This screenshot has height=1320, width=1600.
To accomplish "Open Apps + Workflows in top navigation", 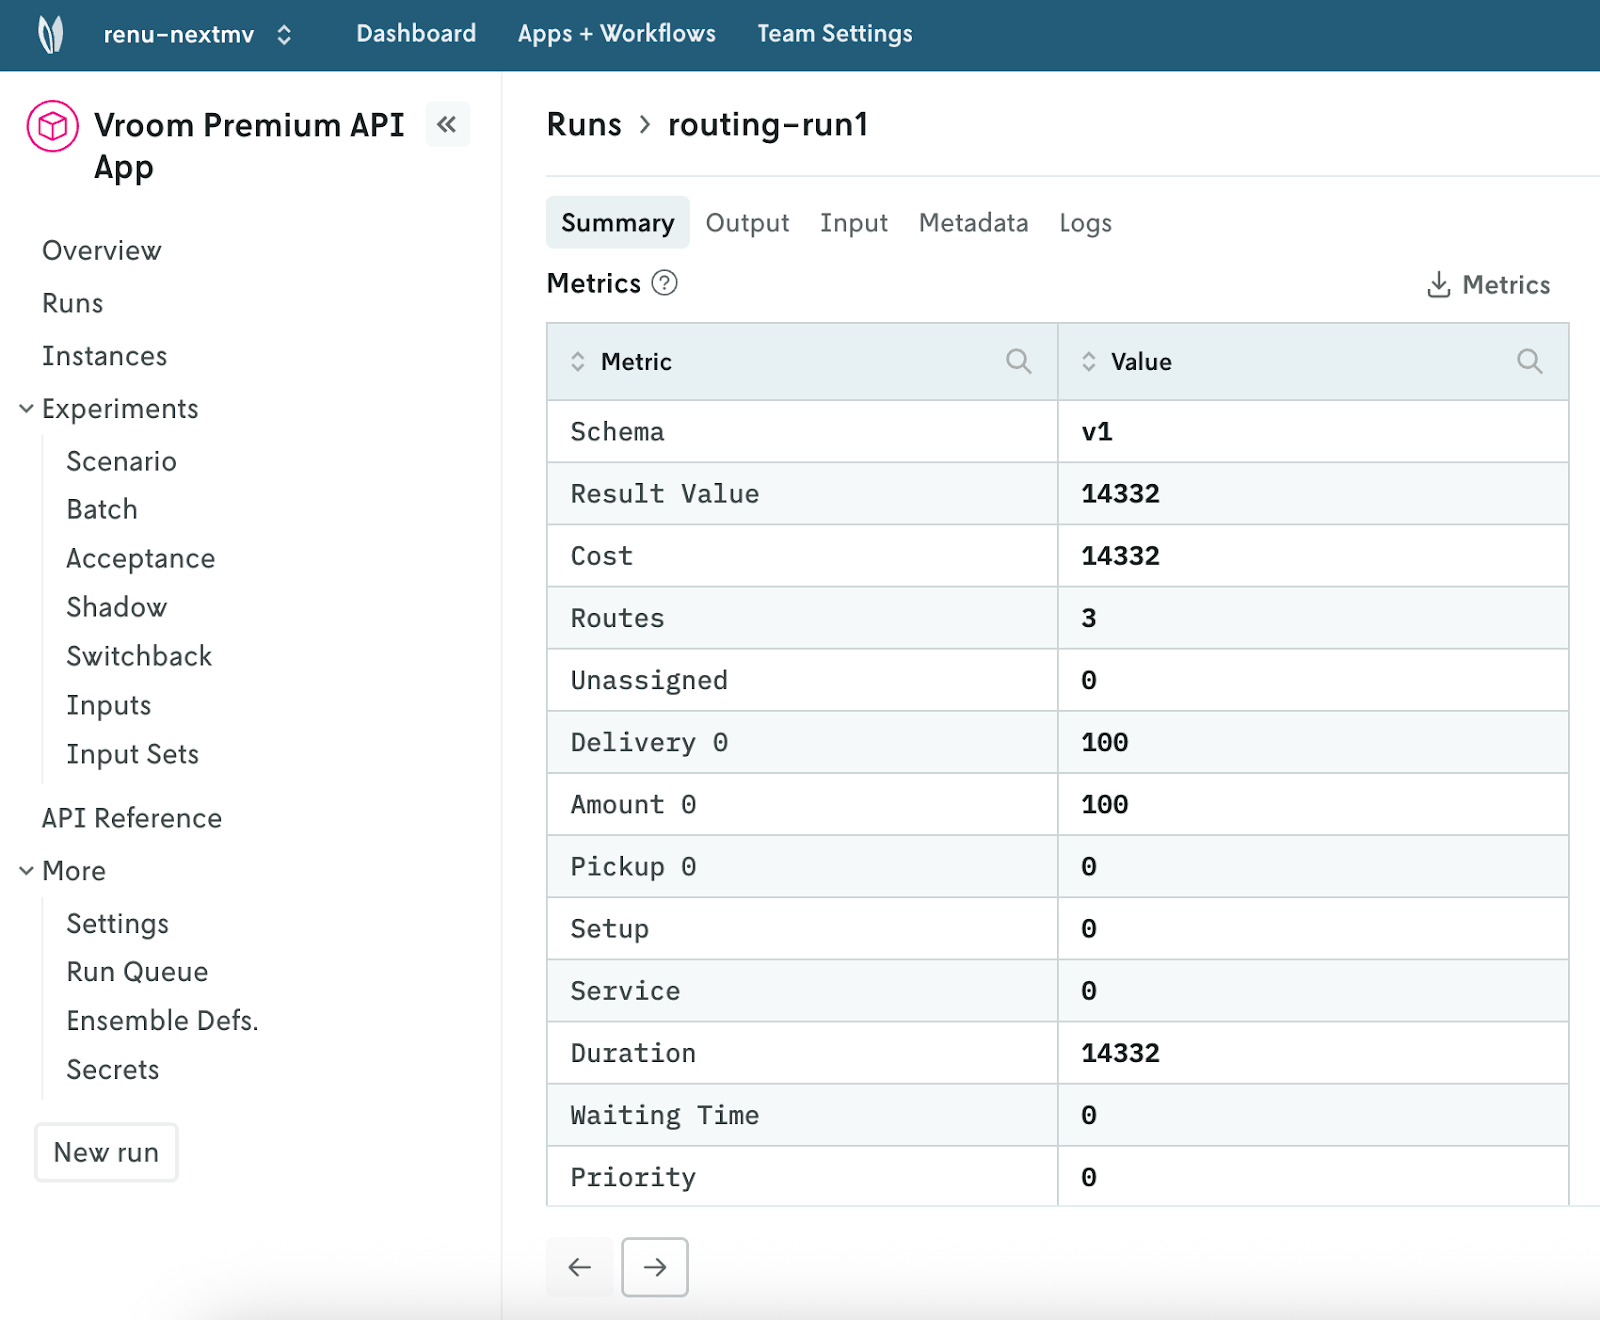I will (x=617, y=34).
